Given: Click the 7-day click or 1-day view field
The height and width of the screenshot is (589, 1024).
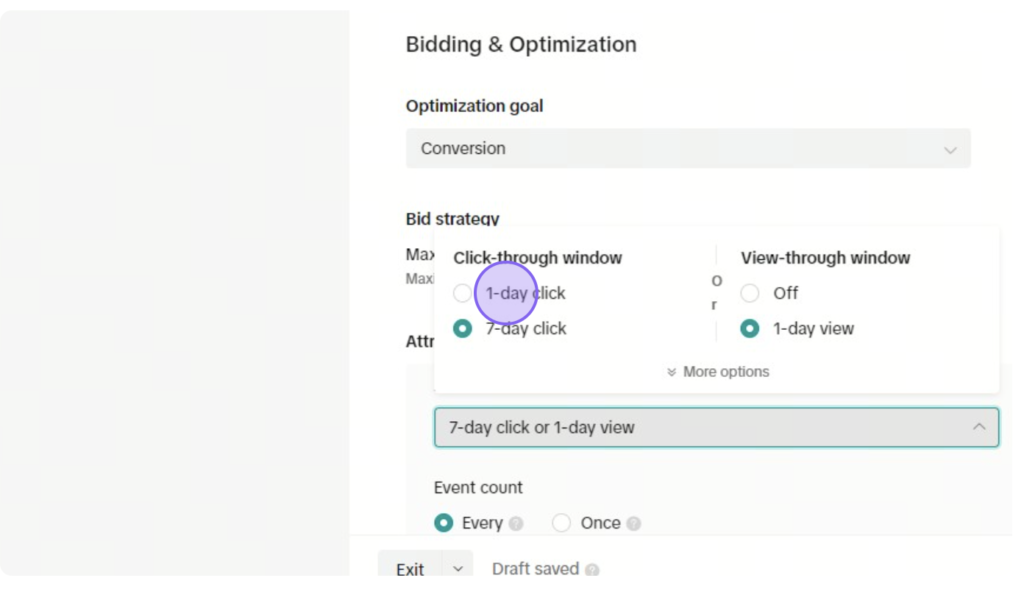Looking at the screenshot, I should point(716,427).
